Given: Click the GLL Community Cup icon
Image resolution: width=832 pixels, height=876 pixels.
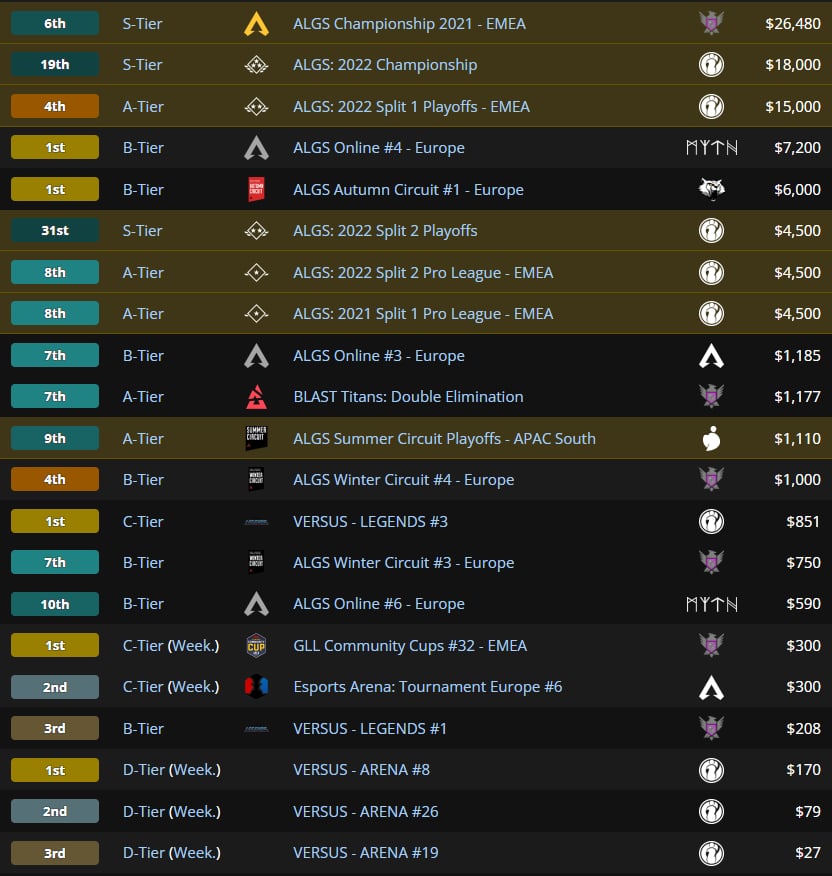Looking at the screenshot, I should coord(256,646).
